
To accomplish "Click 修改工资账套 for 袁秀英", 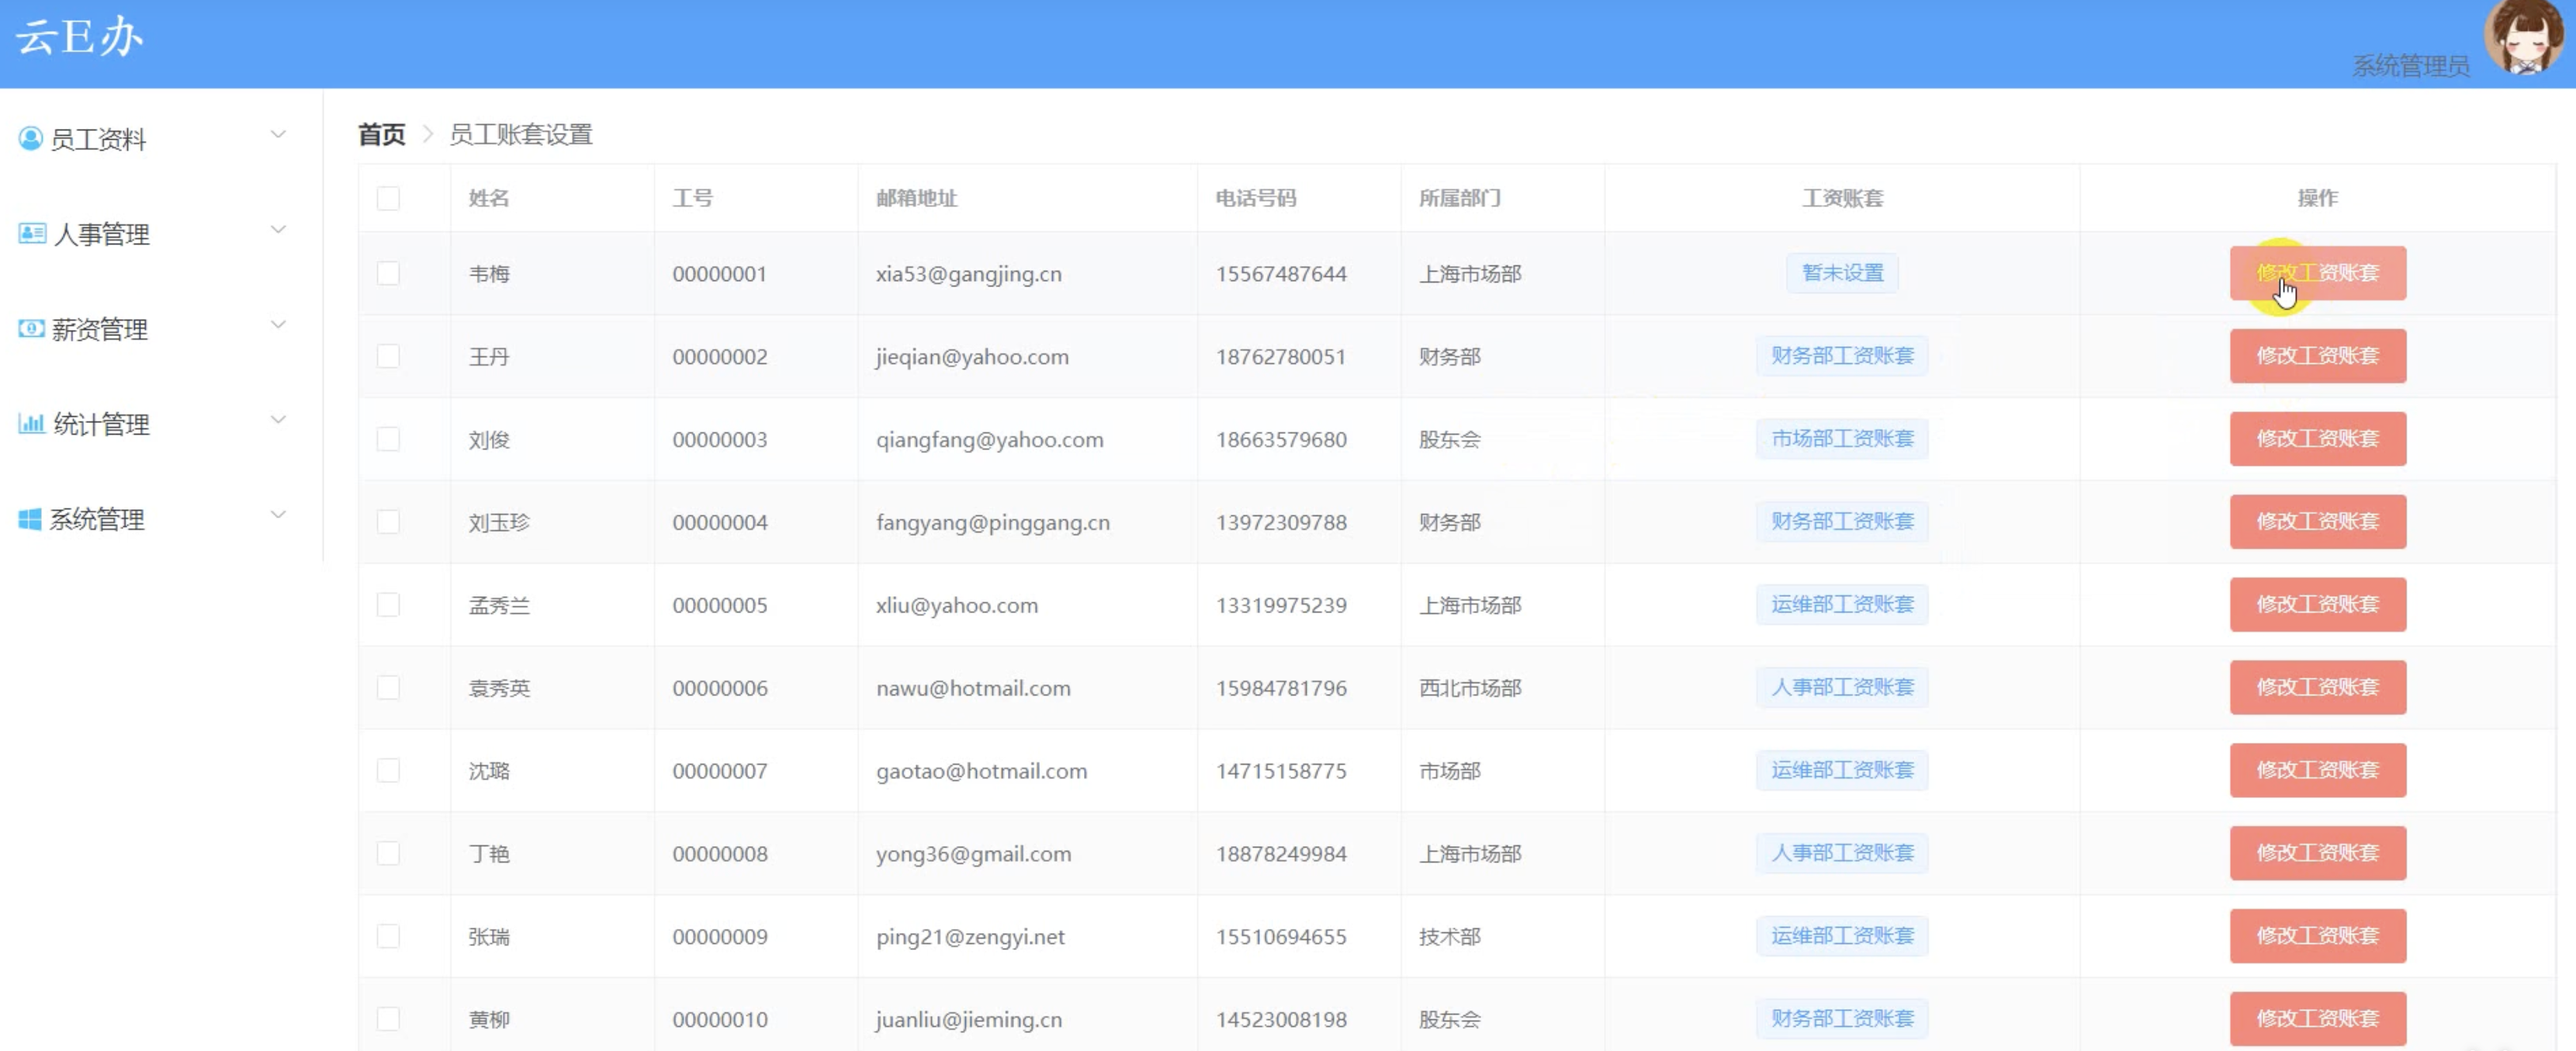I will tap(2317, 688).
